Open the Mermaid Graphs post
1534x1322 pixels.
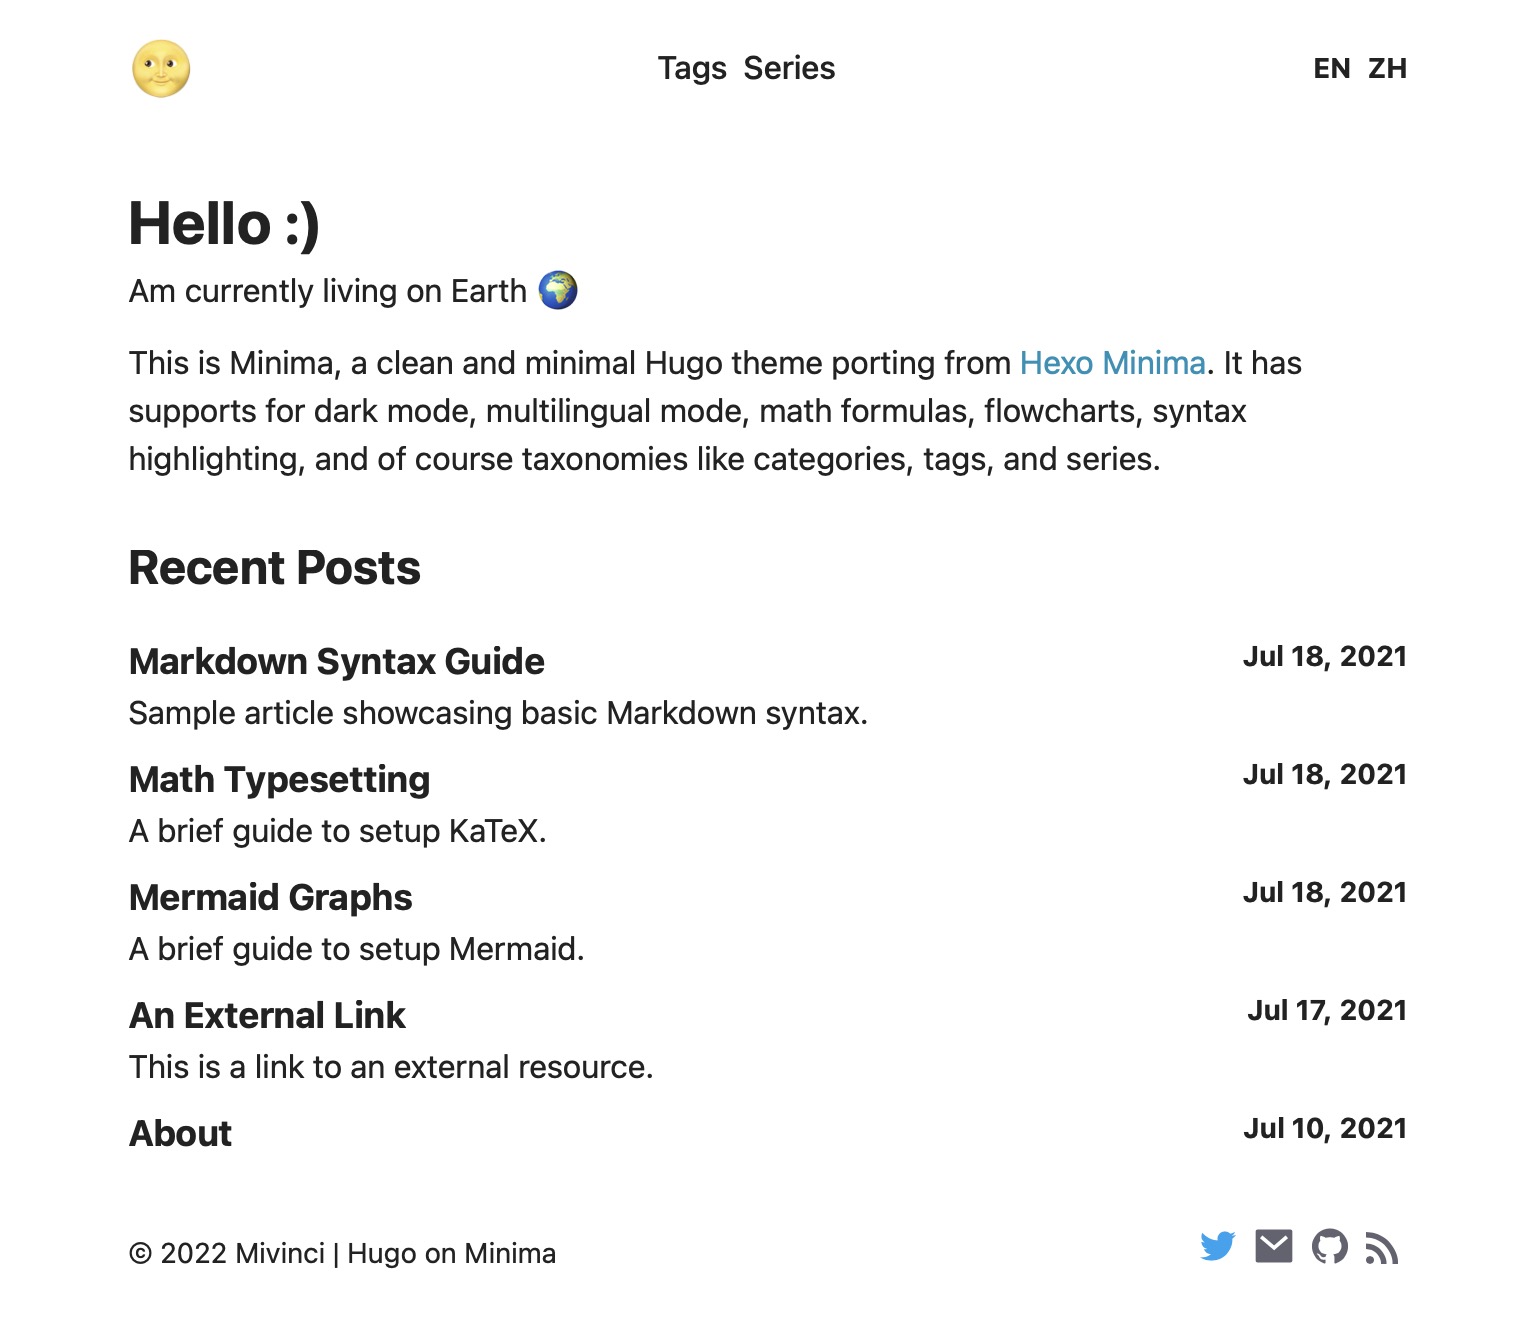[x=271, y=898]
